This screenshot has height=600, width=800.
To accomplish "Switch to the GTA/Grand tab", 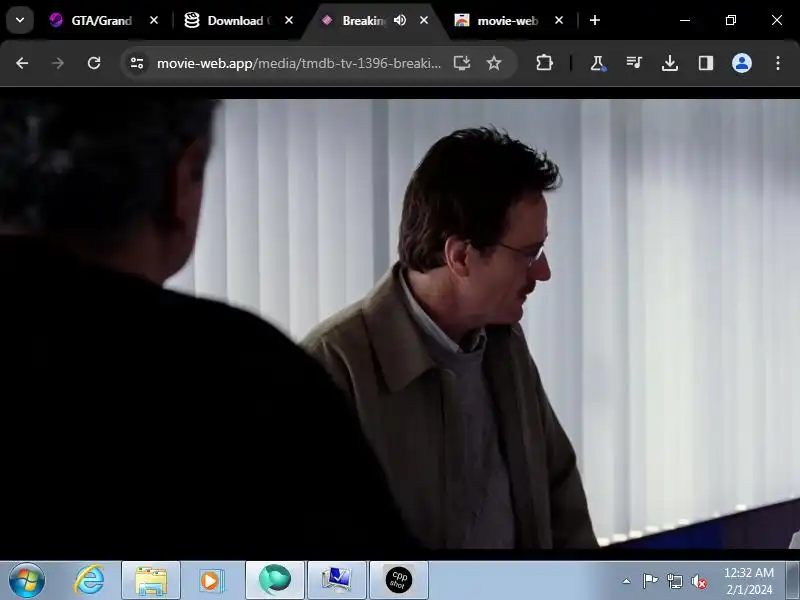I will pyautogui.click(x=91, y=20).
